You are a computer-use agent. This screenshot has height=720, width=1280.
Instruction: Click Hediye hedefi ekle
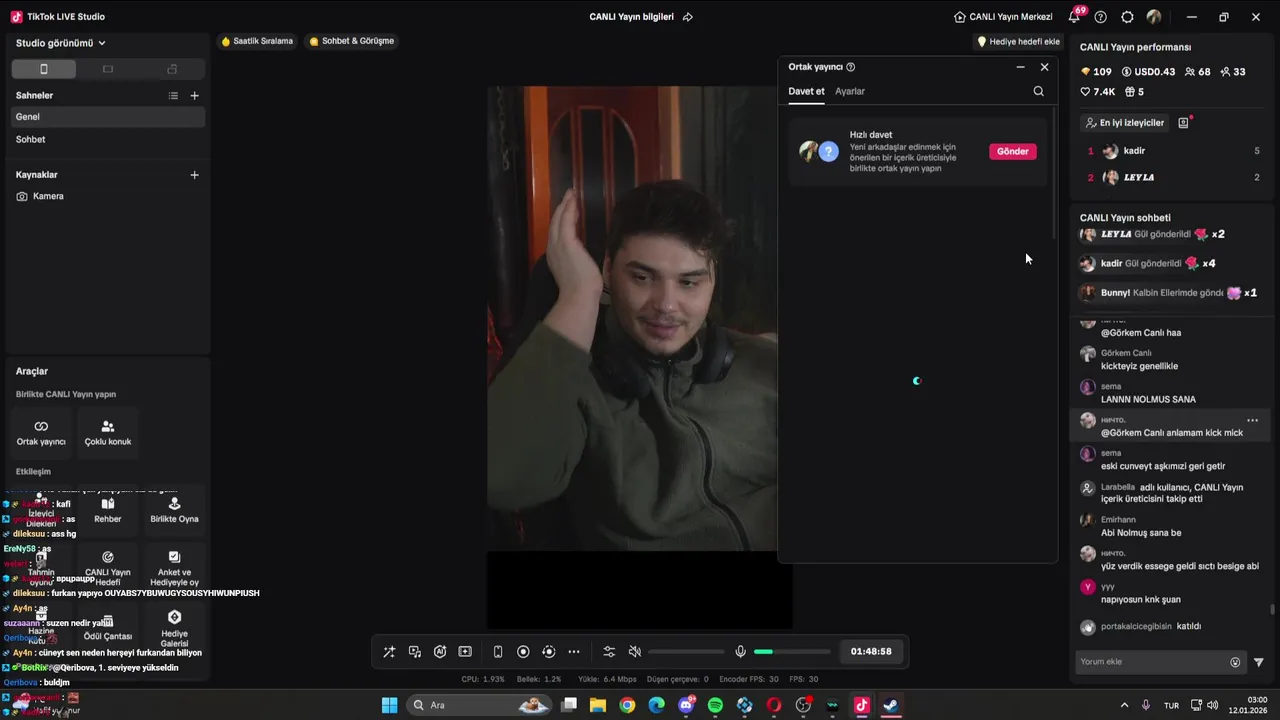tap(1018, 42)
